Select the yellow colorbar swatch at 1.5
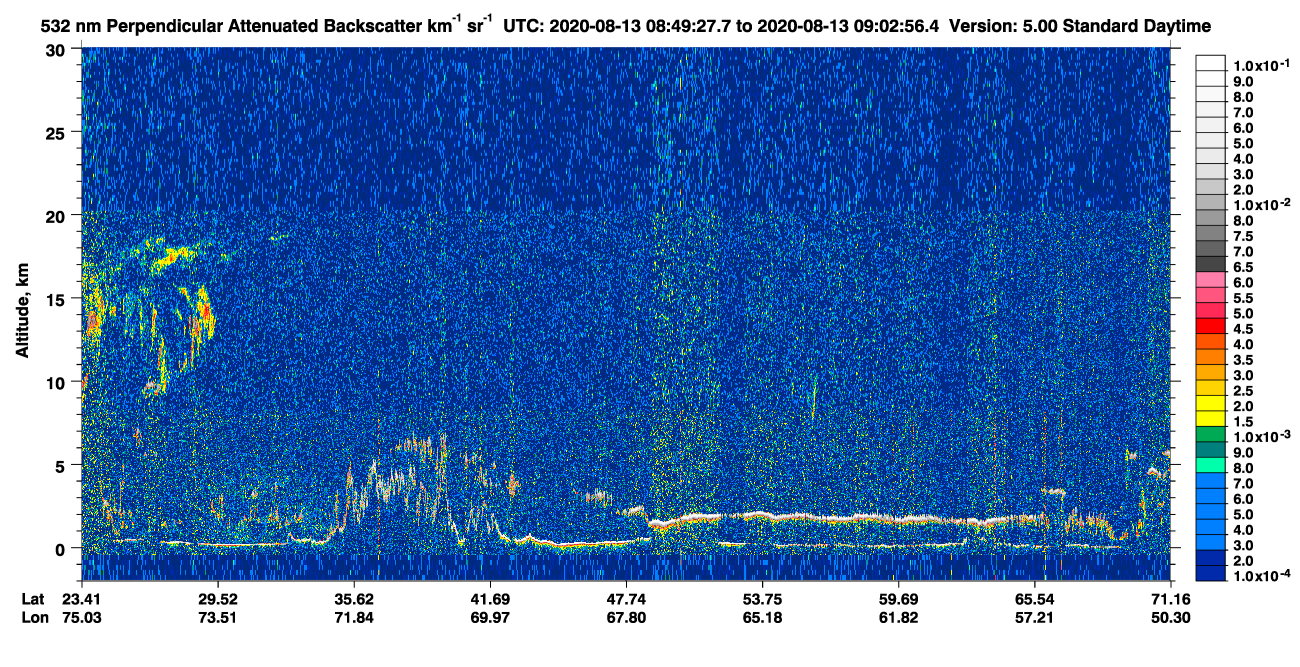The height and width of the screenshot is (667, 1300). 1211,421
